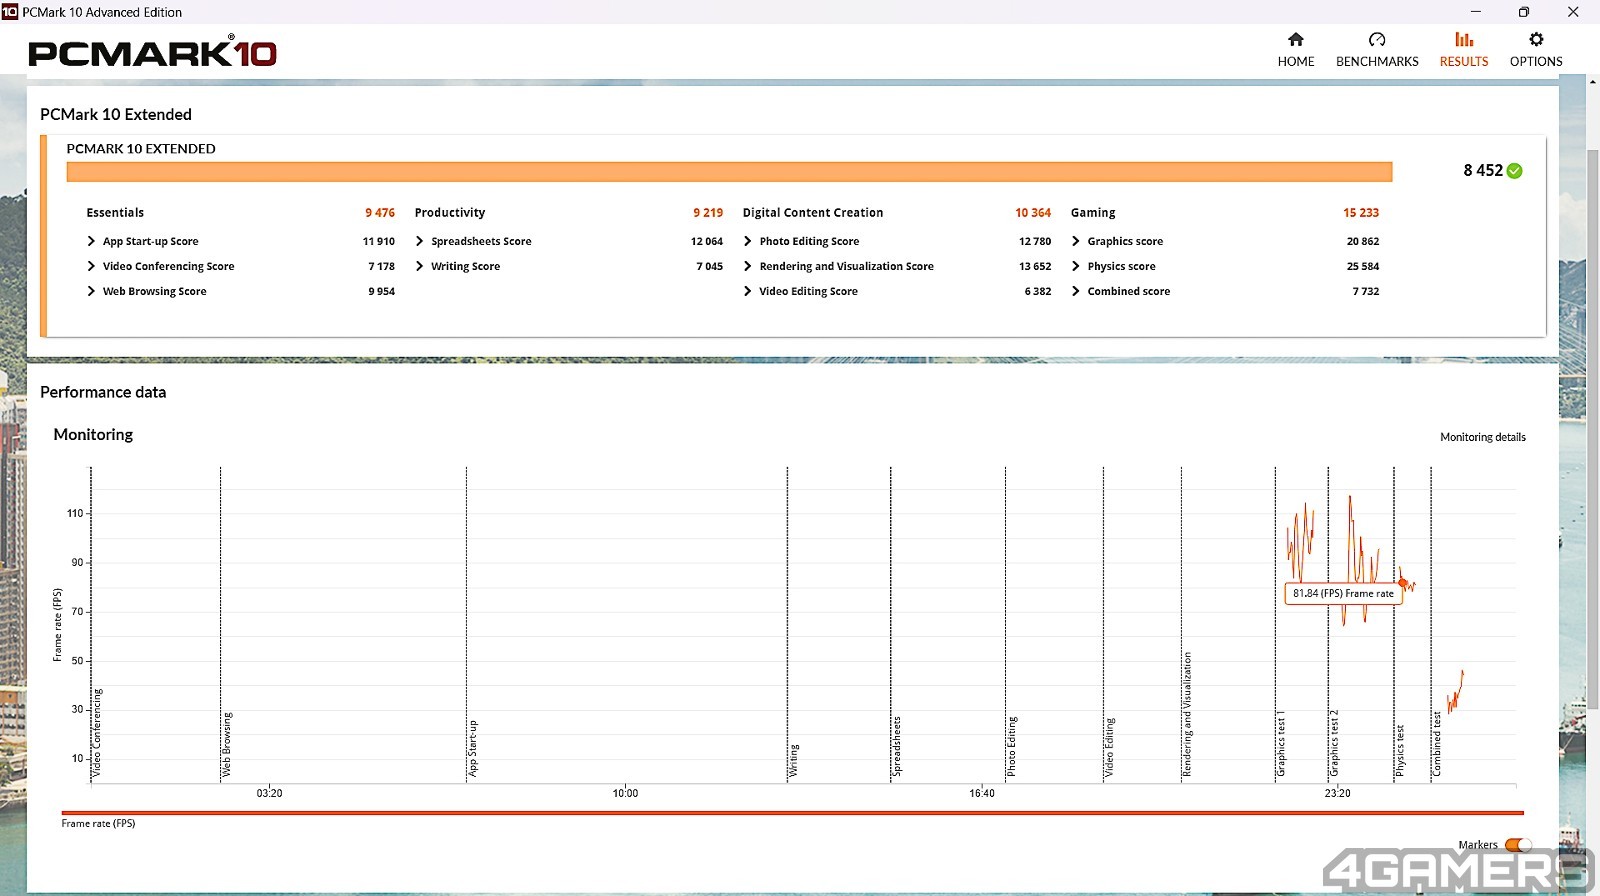Click the Performance data heading
Image resolution: width=1600 pixels, height=896 pixels.
[x=103, y=392]
